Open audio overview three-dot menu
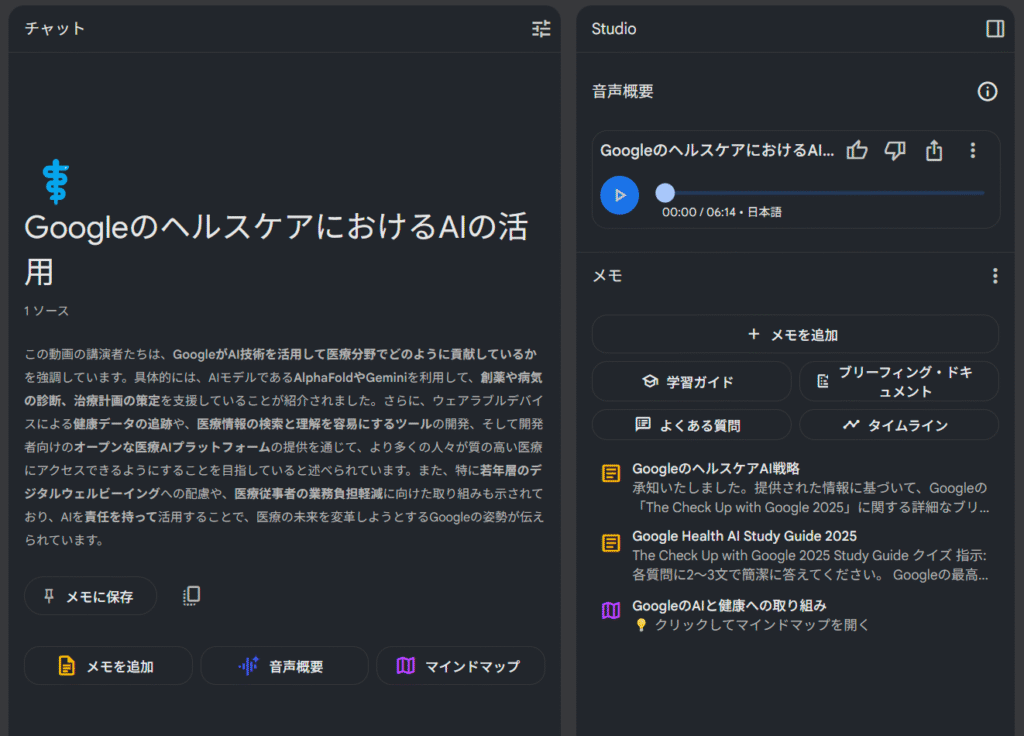 tap(972, 150)
